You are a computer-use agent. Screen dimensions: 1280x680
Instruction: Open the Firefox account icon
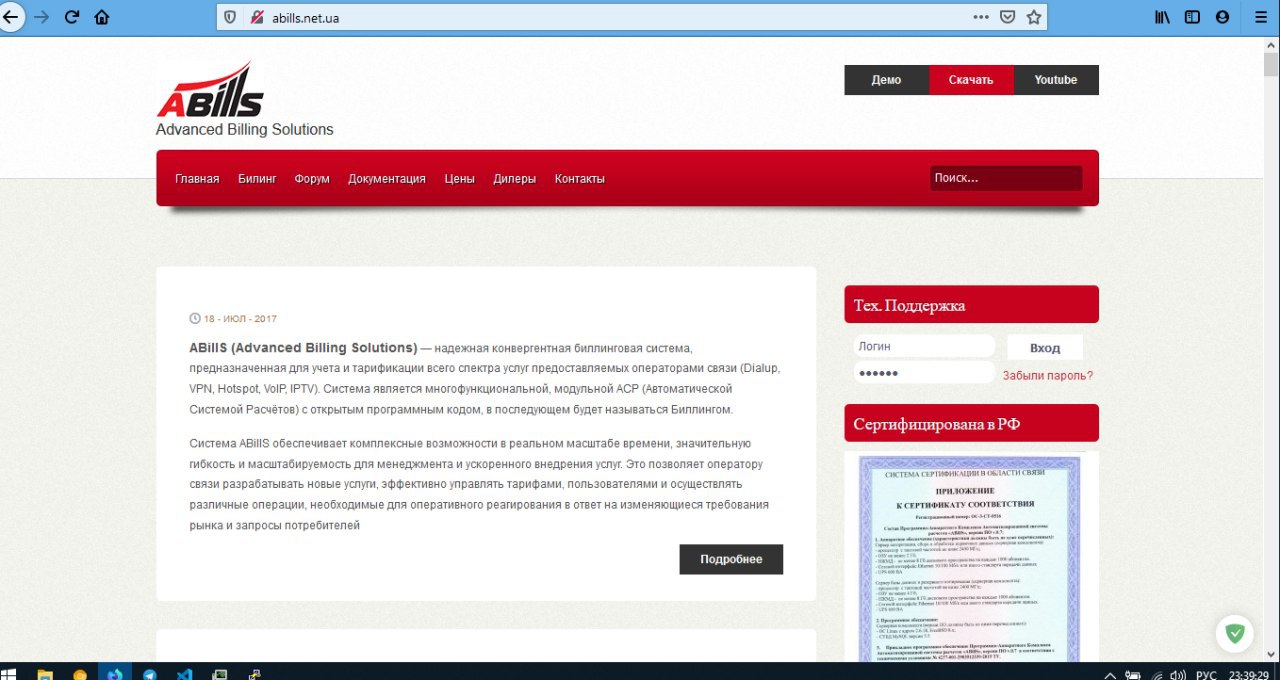[1222, 17]
